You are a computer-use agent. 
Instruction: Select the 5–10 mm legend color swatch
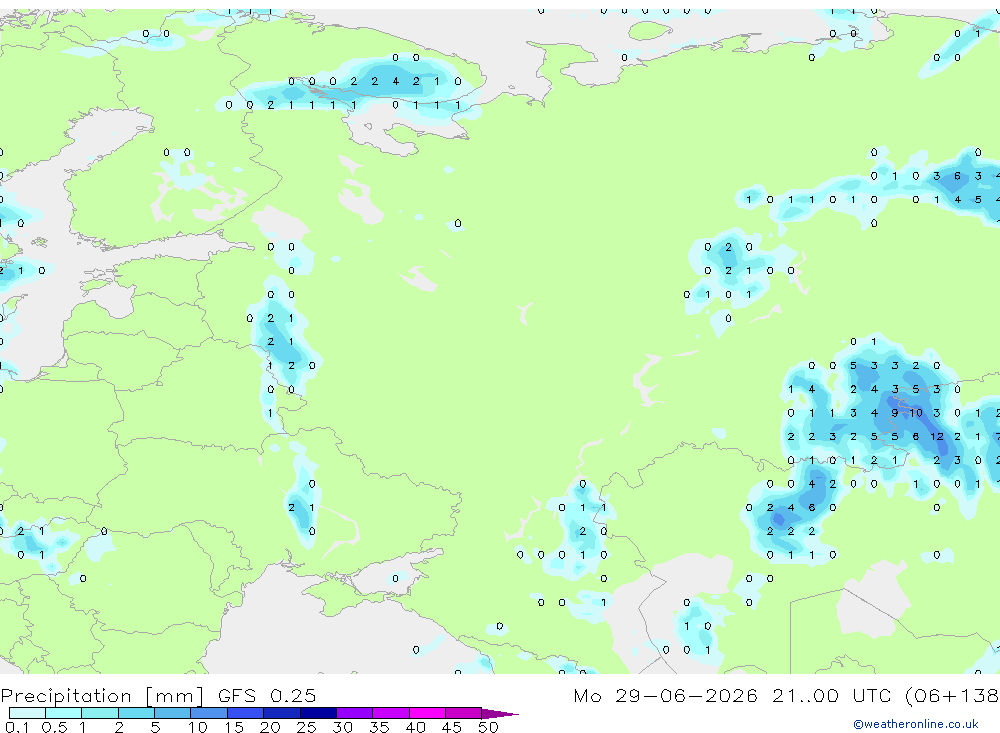172,713
